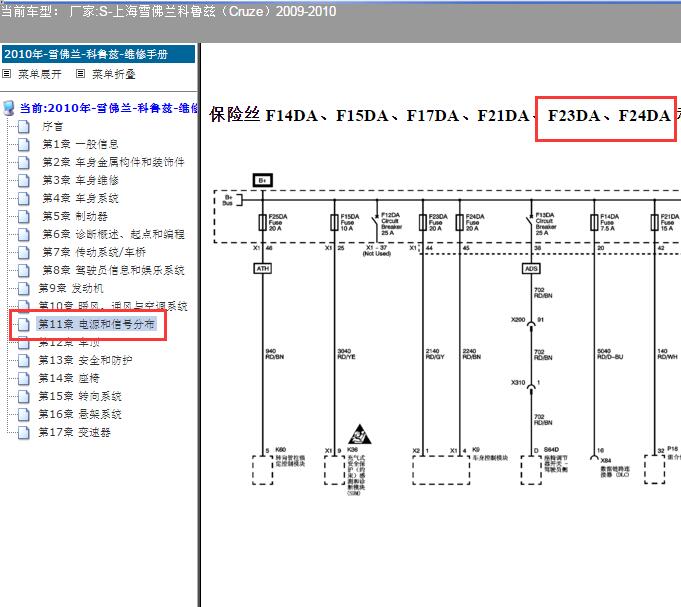681x607 pixels.
Task: Click the page icon beside 第15章 转向系统
Action: point(24,397)
